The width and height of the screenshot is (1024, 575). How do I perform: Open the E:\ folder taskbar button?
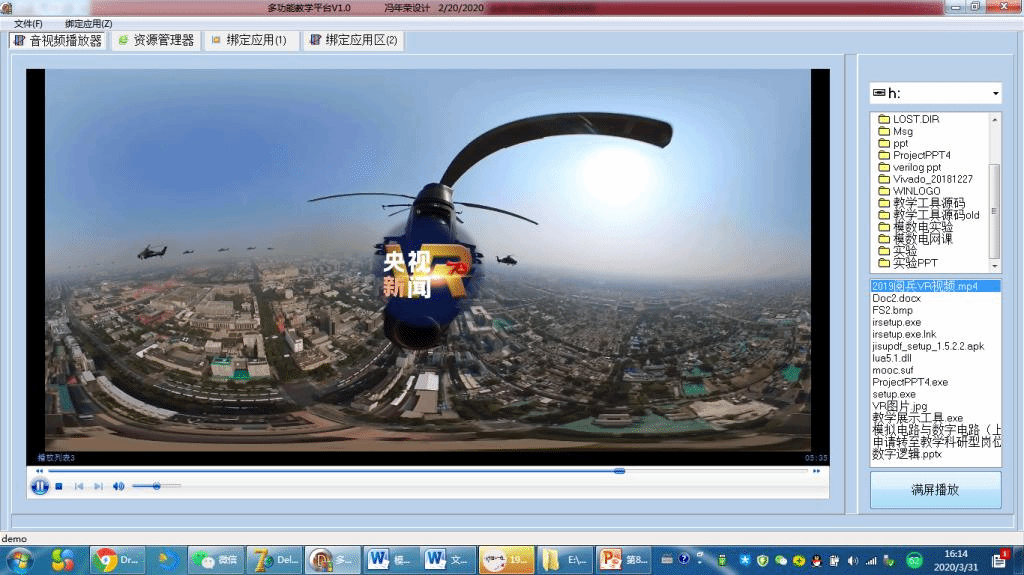(566, 560)
